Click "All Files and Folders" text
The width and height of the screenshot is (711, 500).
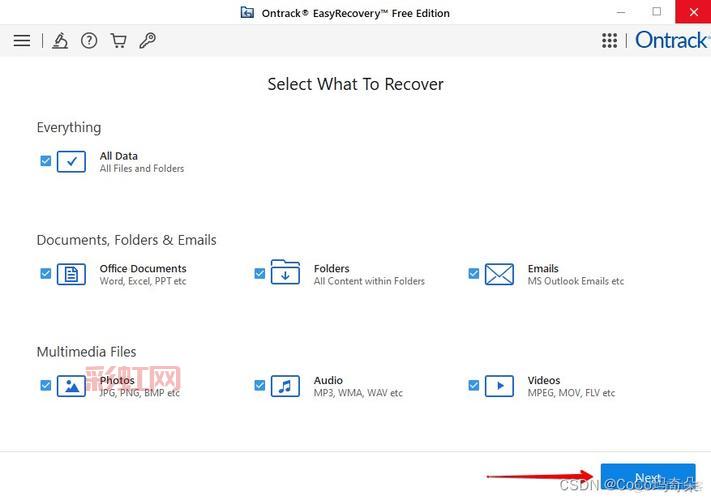pyautogui.click(x=142, y=169)
